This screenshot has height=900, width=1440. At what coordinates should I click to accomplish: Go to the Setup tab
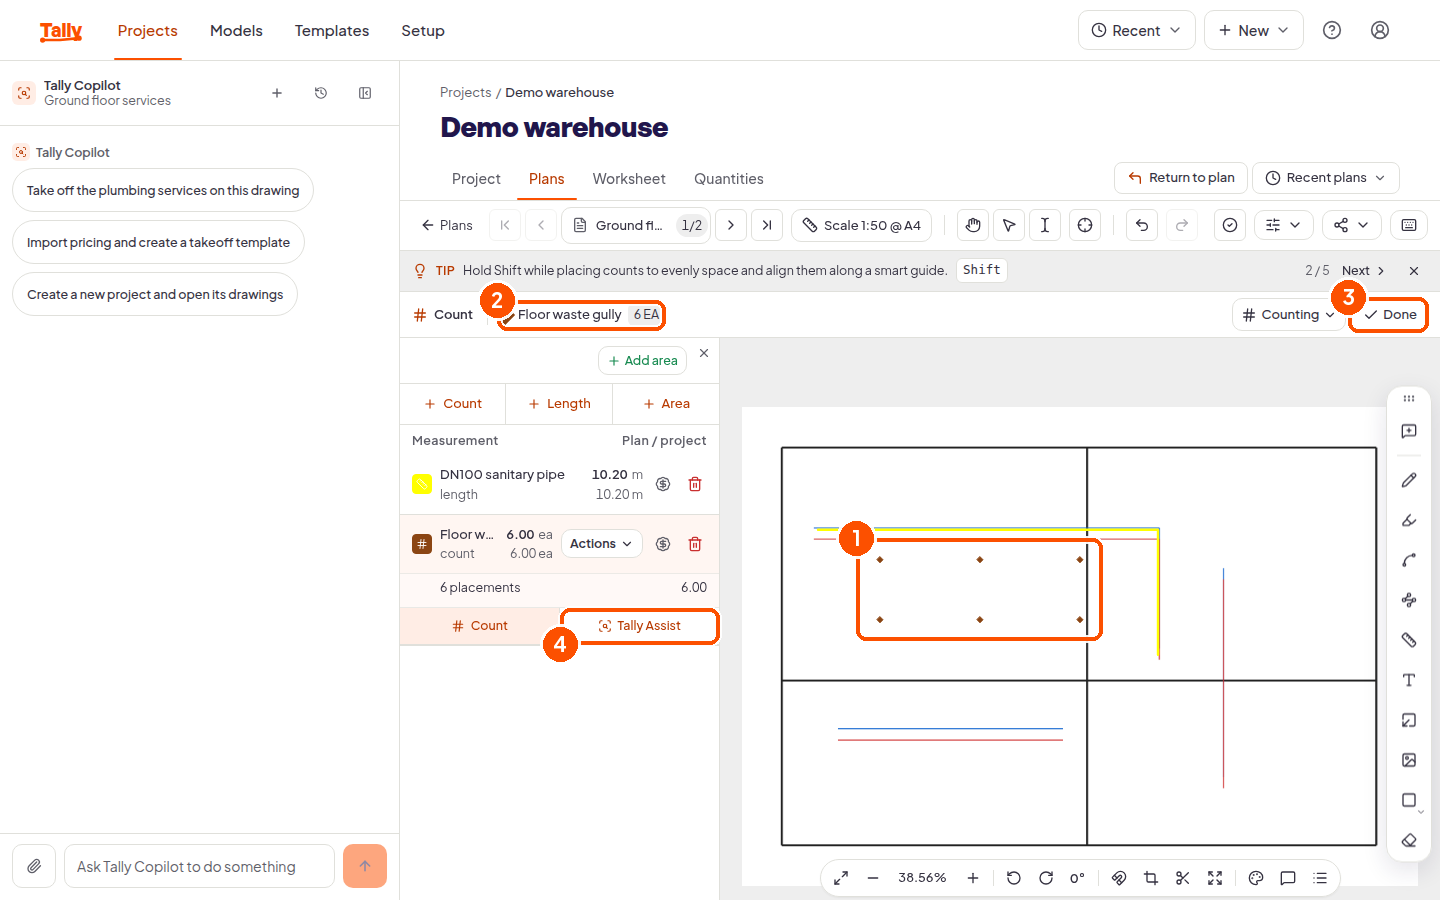pos(423,31)
